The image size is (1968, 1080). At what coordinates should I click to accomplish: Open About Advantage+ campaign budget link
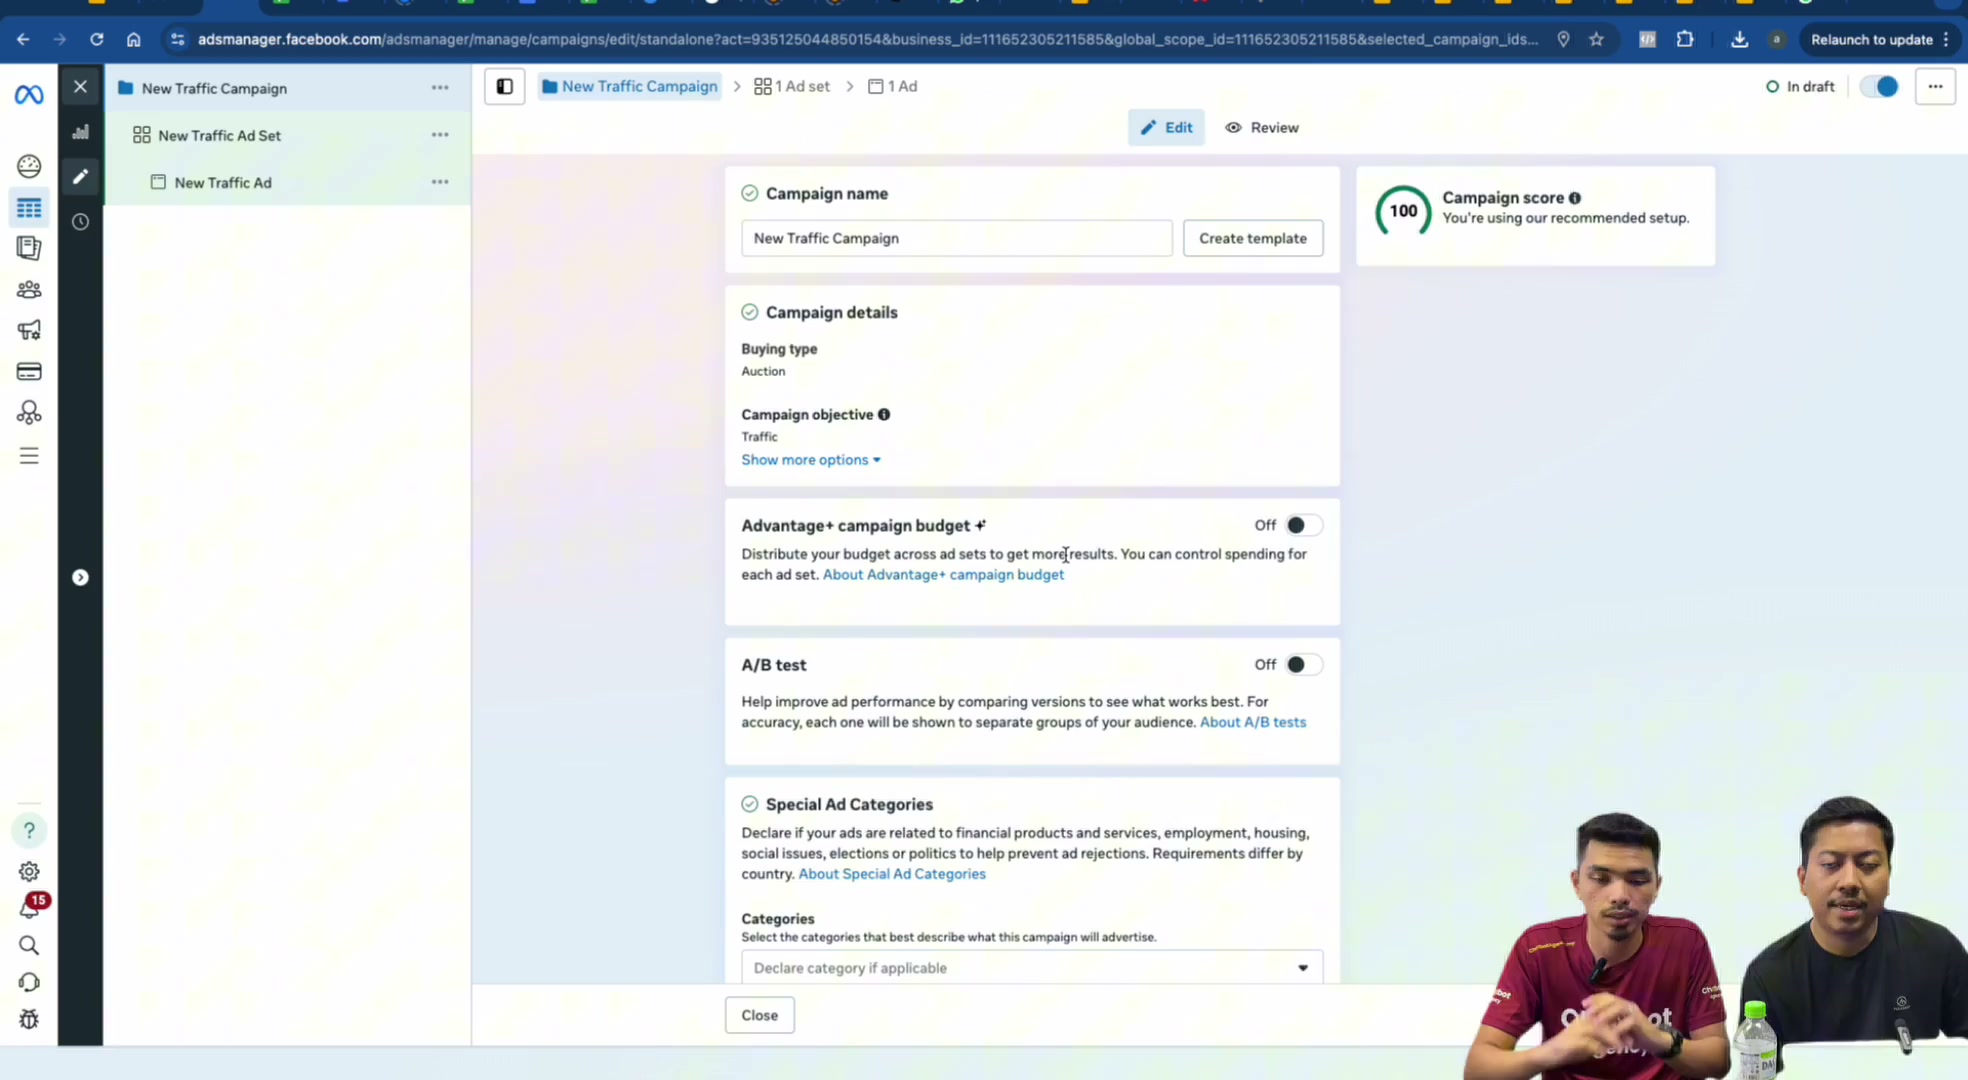pyautogui.click(x=943, y=575)
